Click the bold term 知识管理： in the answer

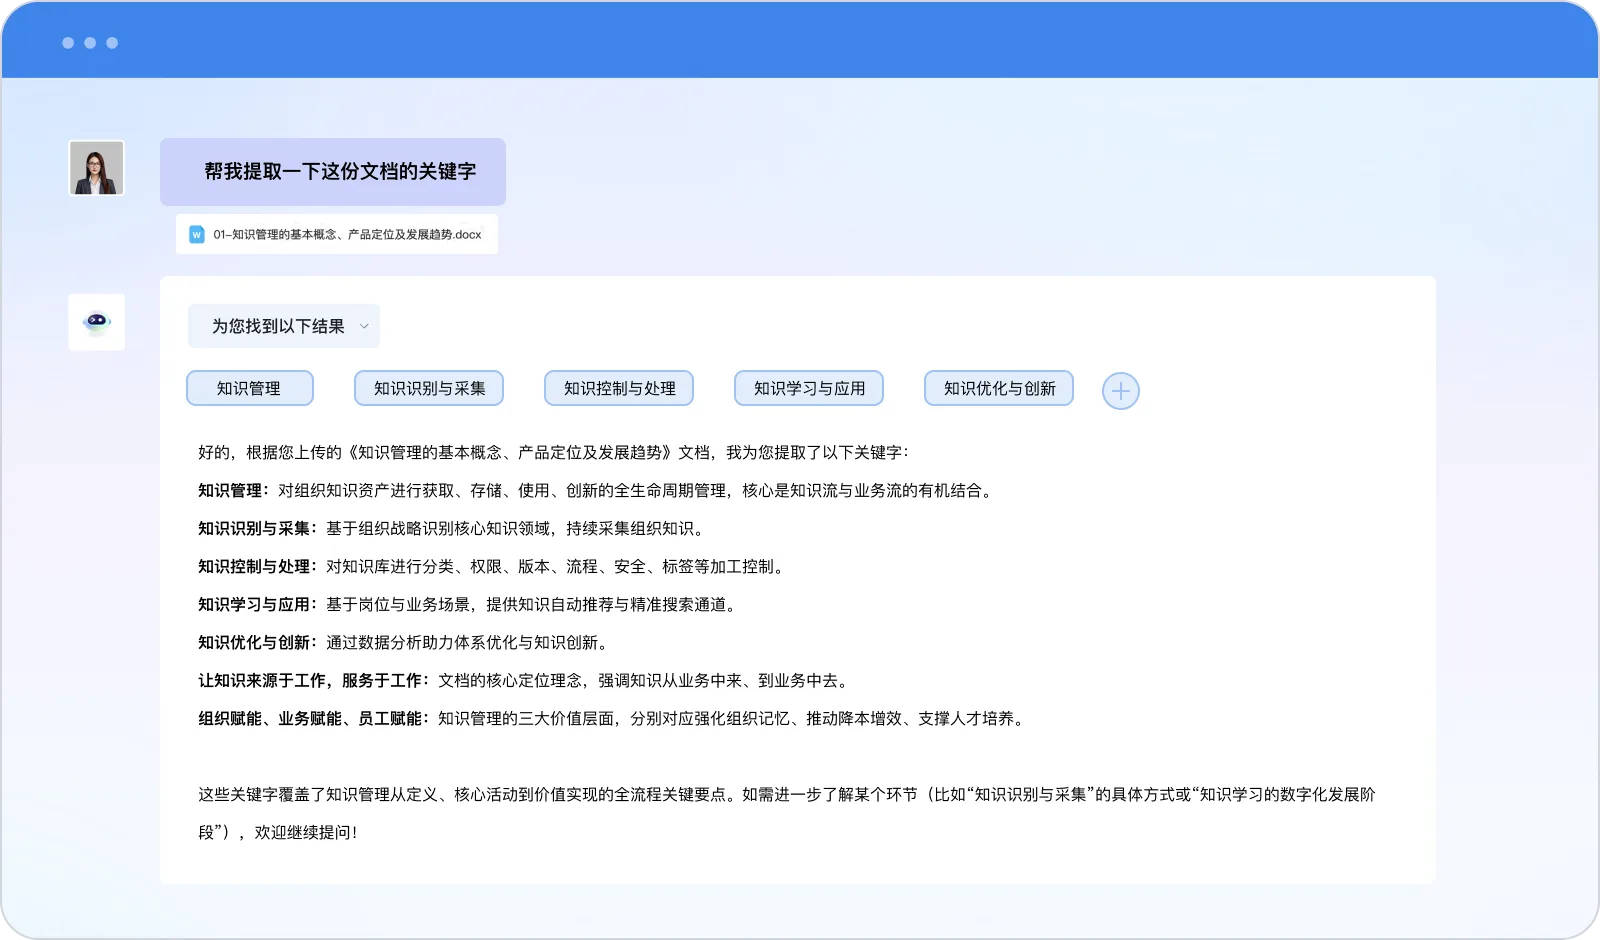pos(234,490)
